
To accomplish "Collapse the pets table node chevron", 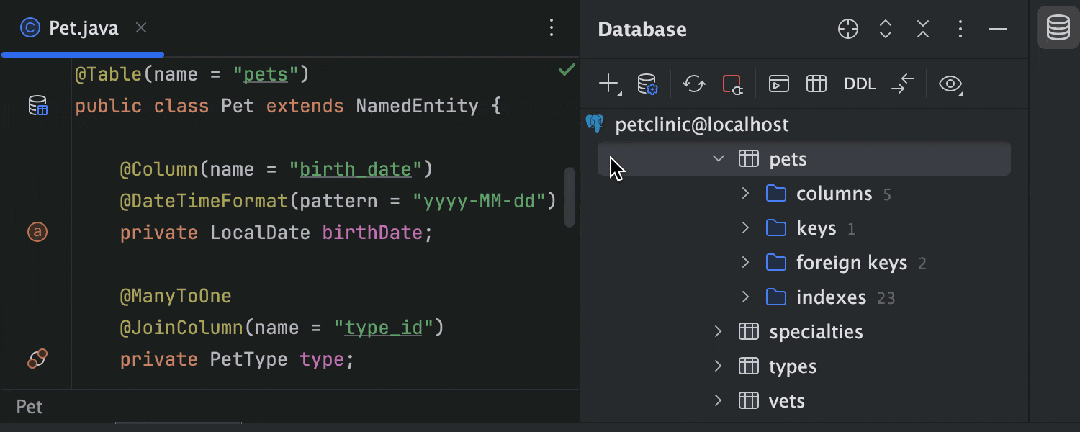I will click(x=718, y=159).
